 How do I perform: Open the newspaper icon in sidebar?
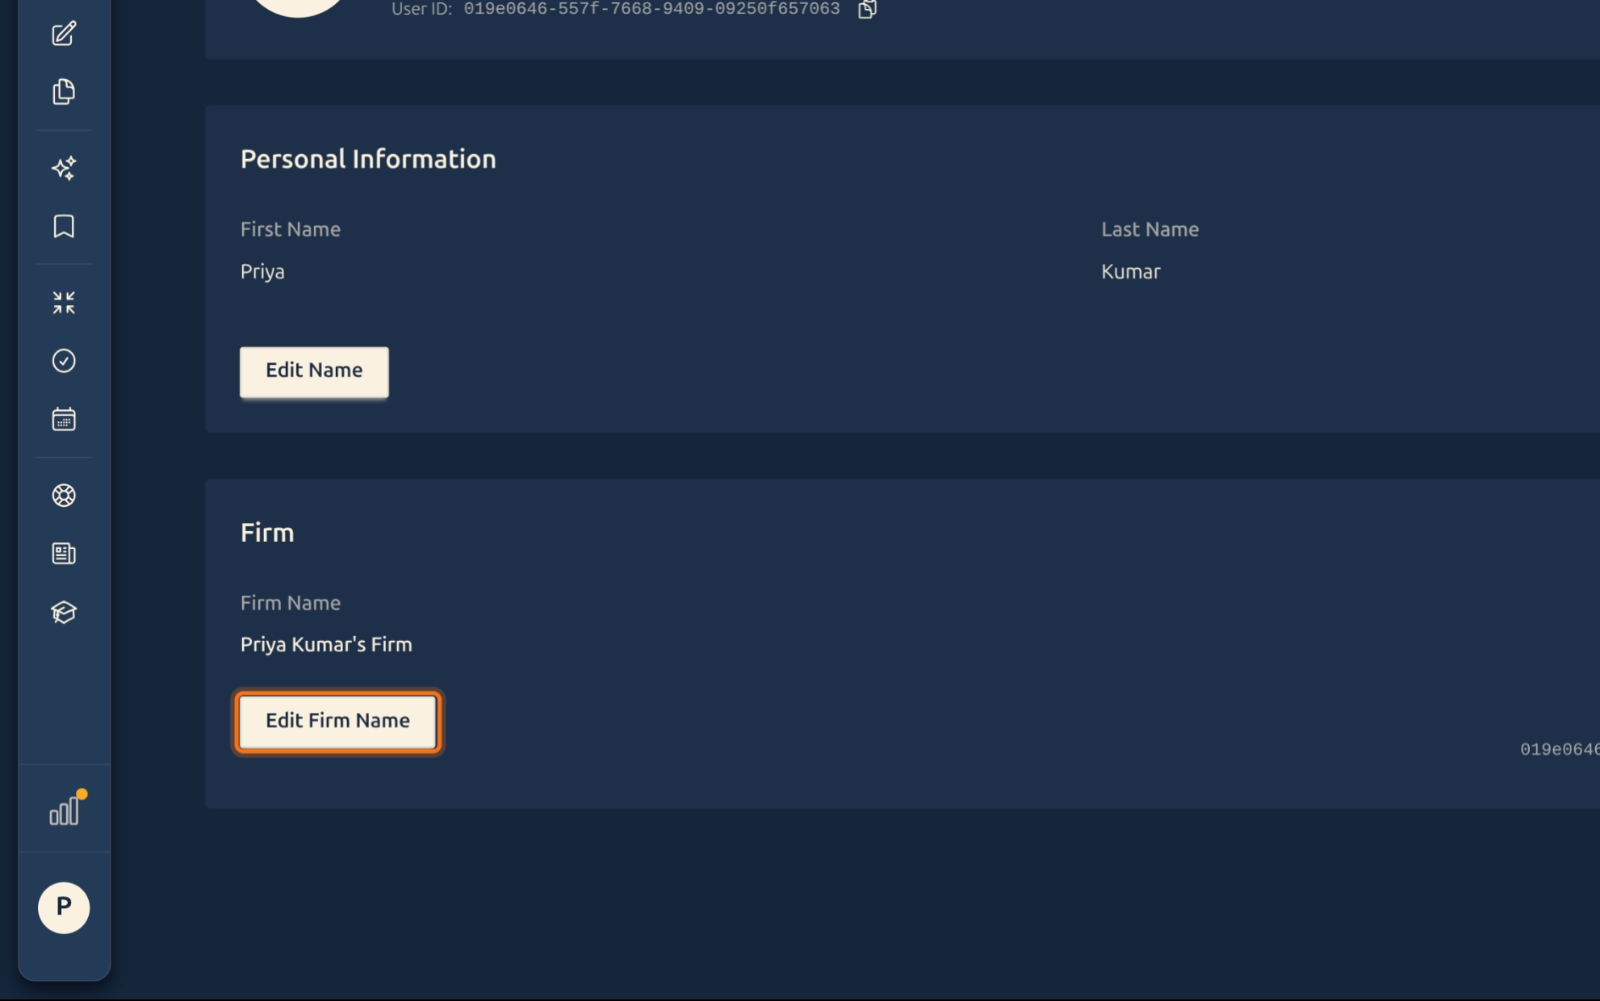click(x=64, y=553)
